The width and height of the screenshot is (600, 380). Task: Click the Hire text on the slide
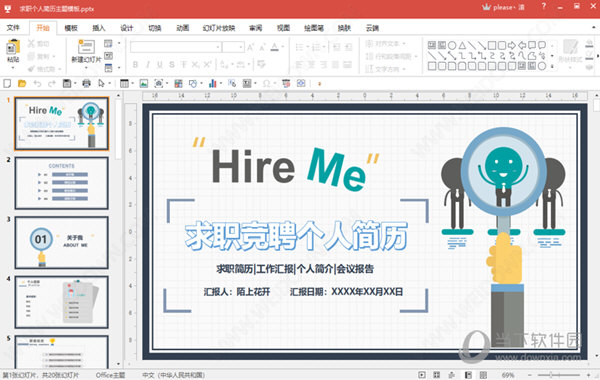tap(253, 166)
